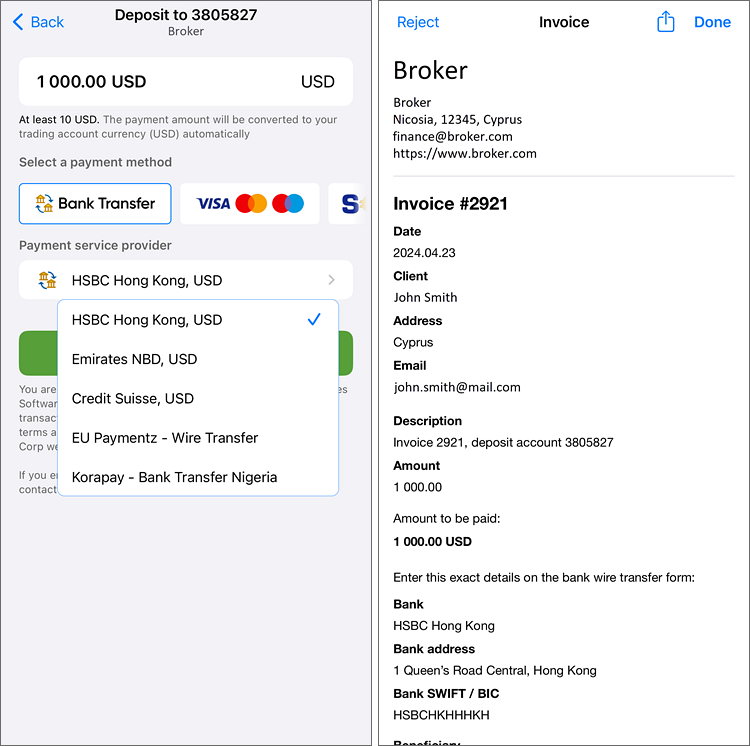
Task: Select the Mastercard logo
Action: point(251,203)
